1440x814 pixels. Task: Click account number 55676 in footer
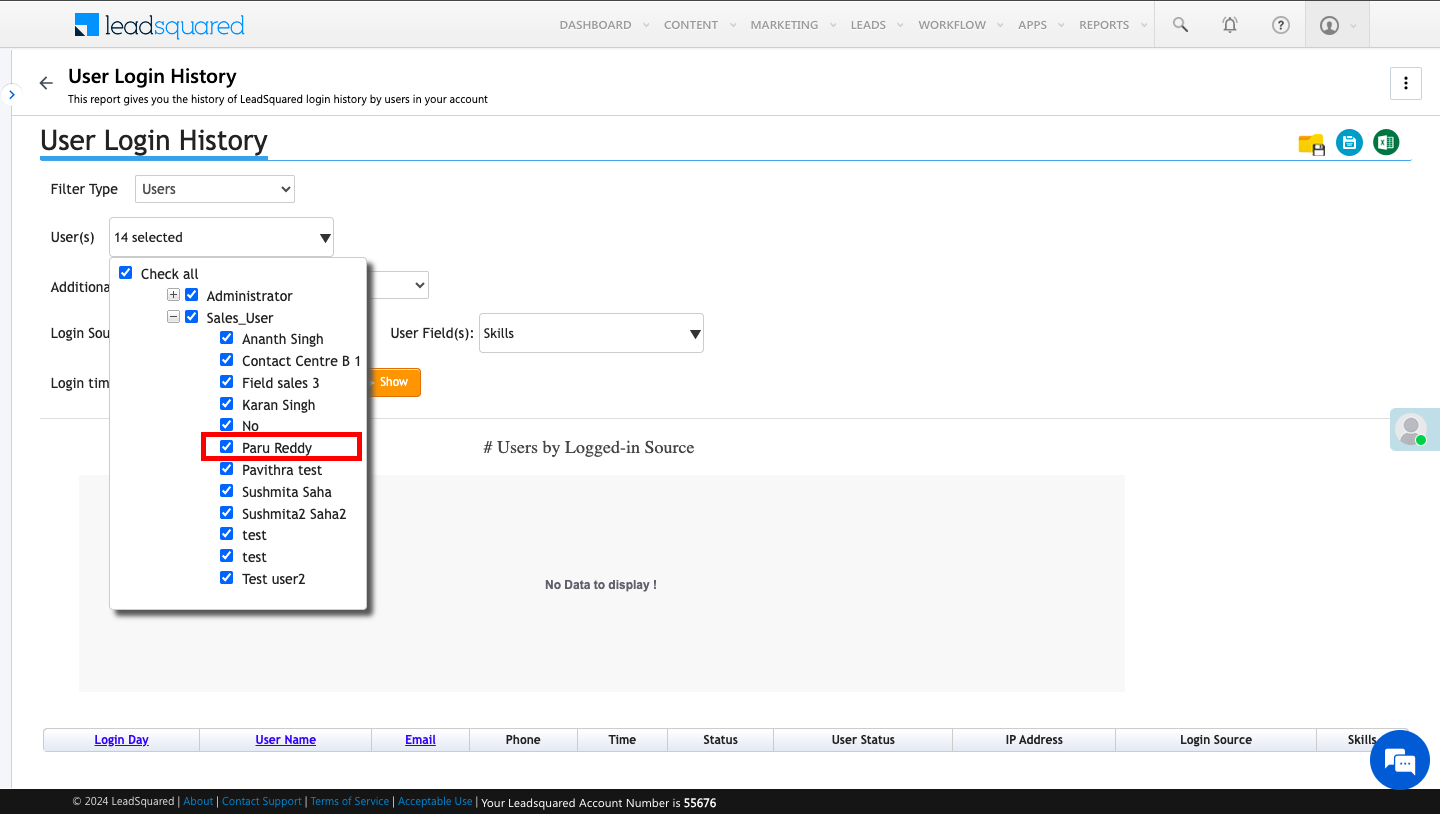tap(700, 803)
